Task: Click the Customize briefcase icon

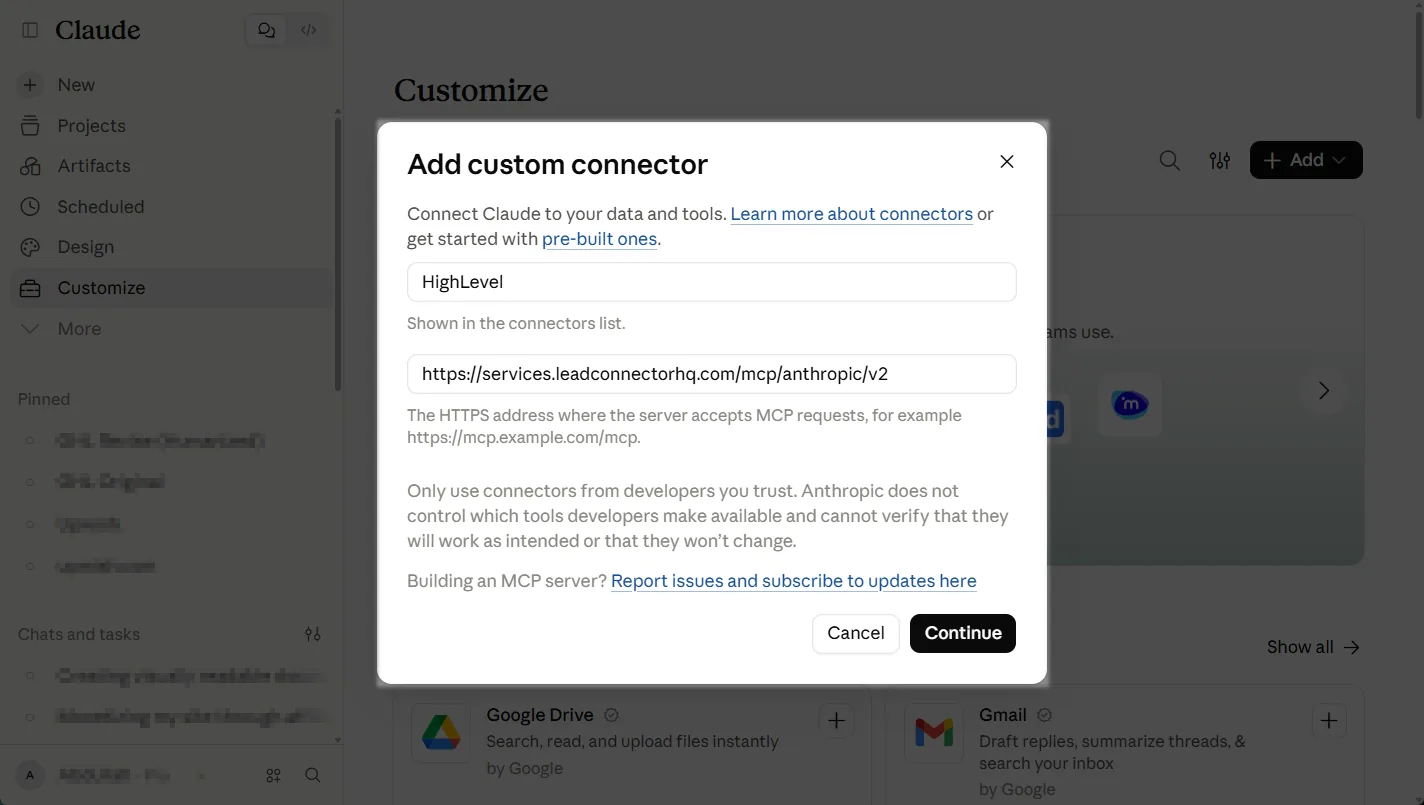Action: (30, 288)
